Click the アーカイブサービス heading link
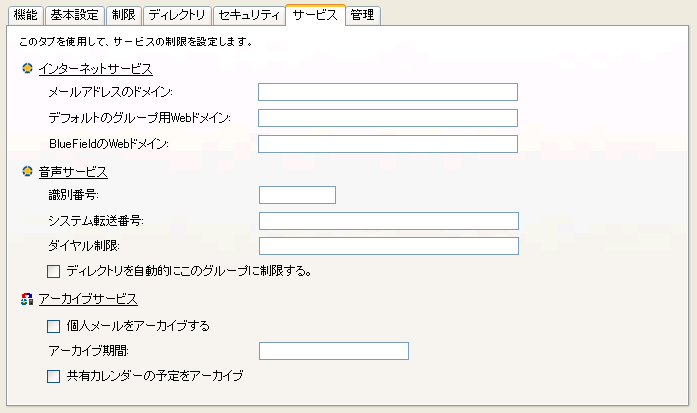The height and width of the screenshot is (413, 697). click(x=87, y=299)
